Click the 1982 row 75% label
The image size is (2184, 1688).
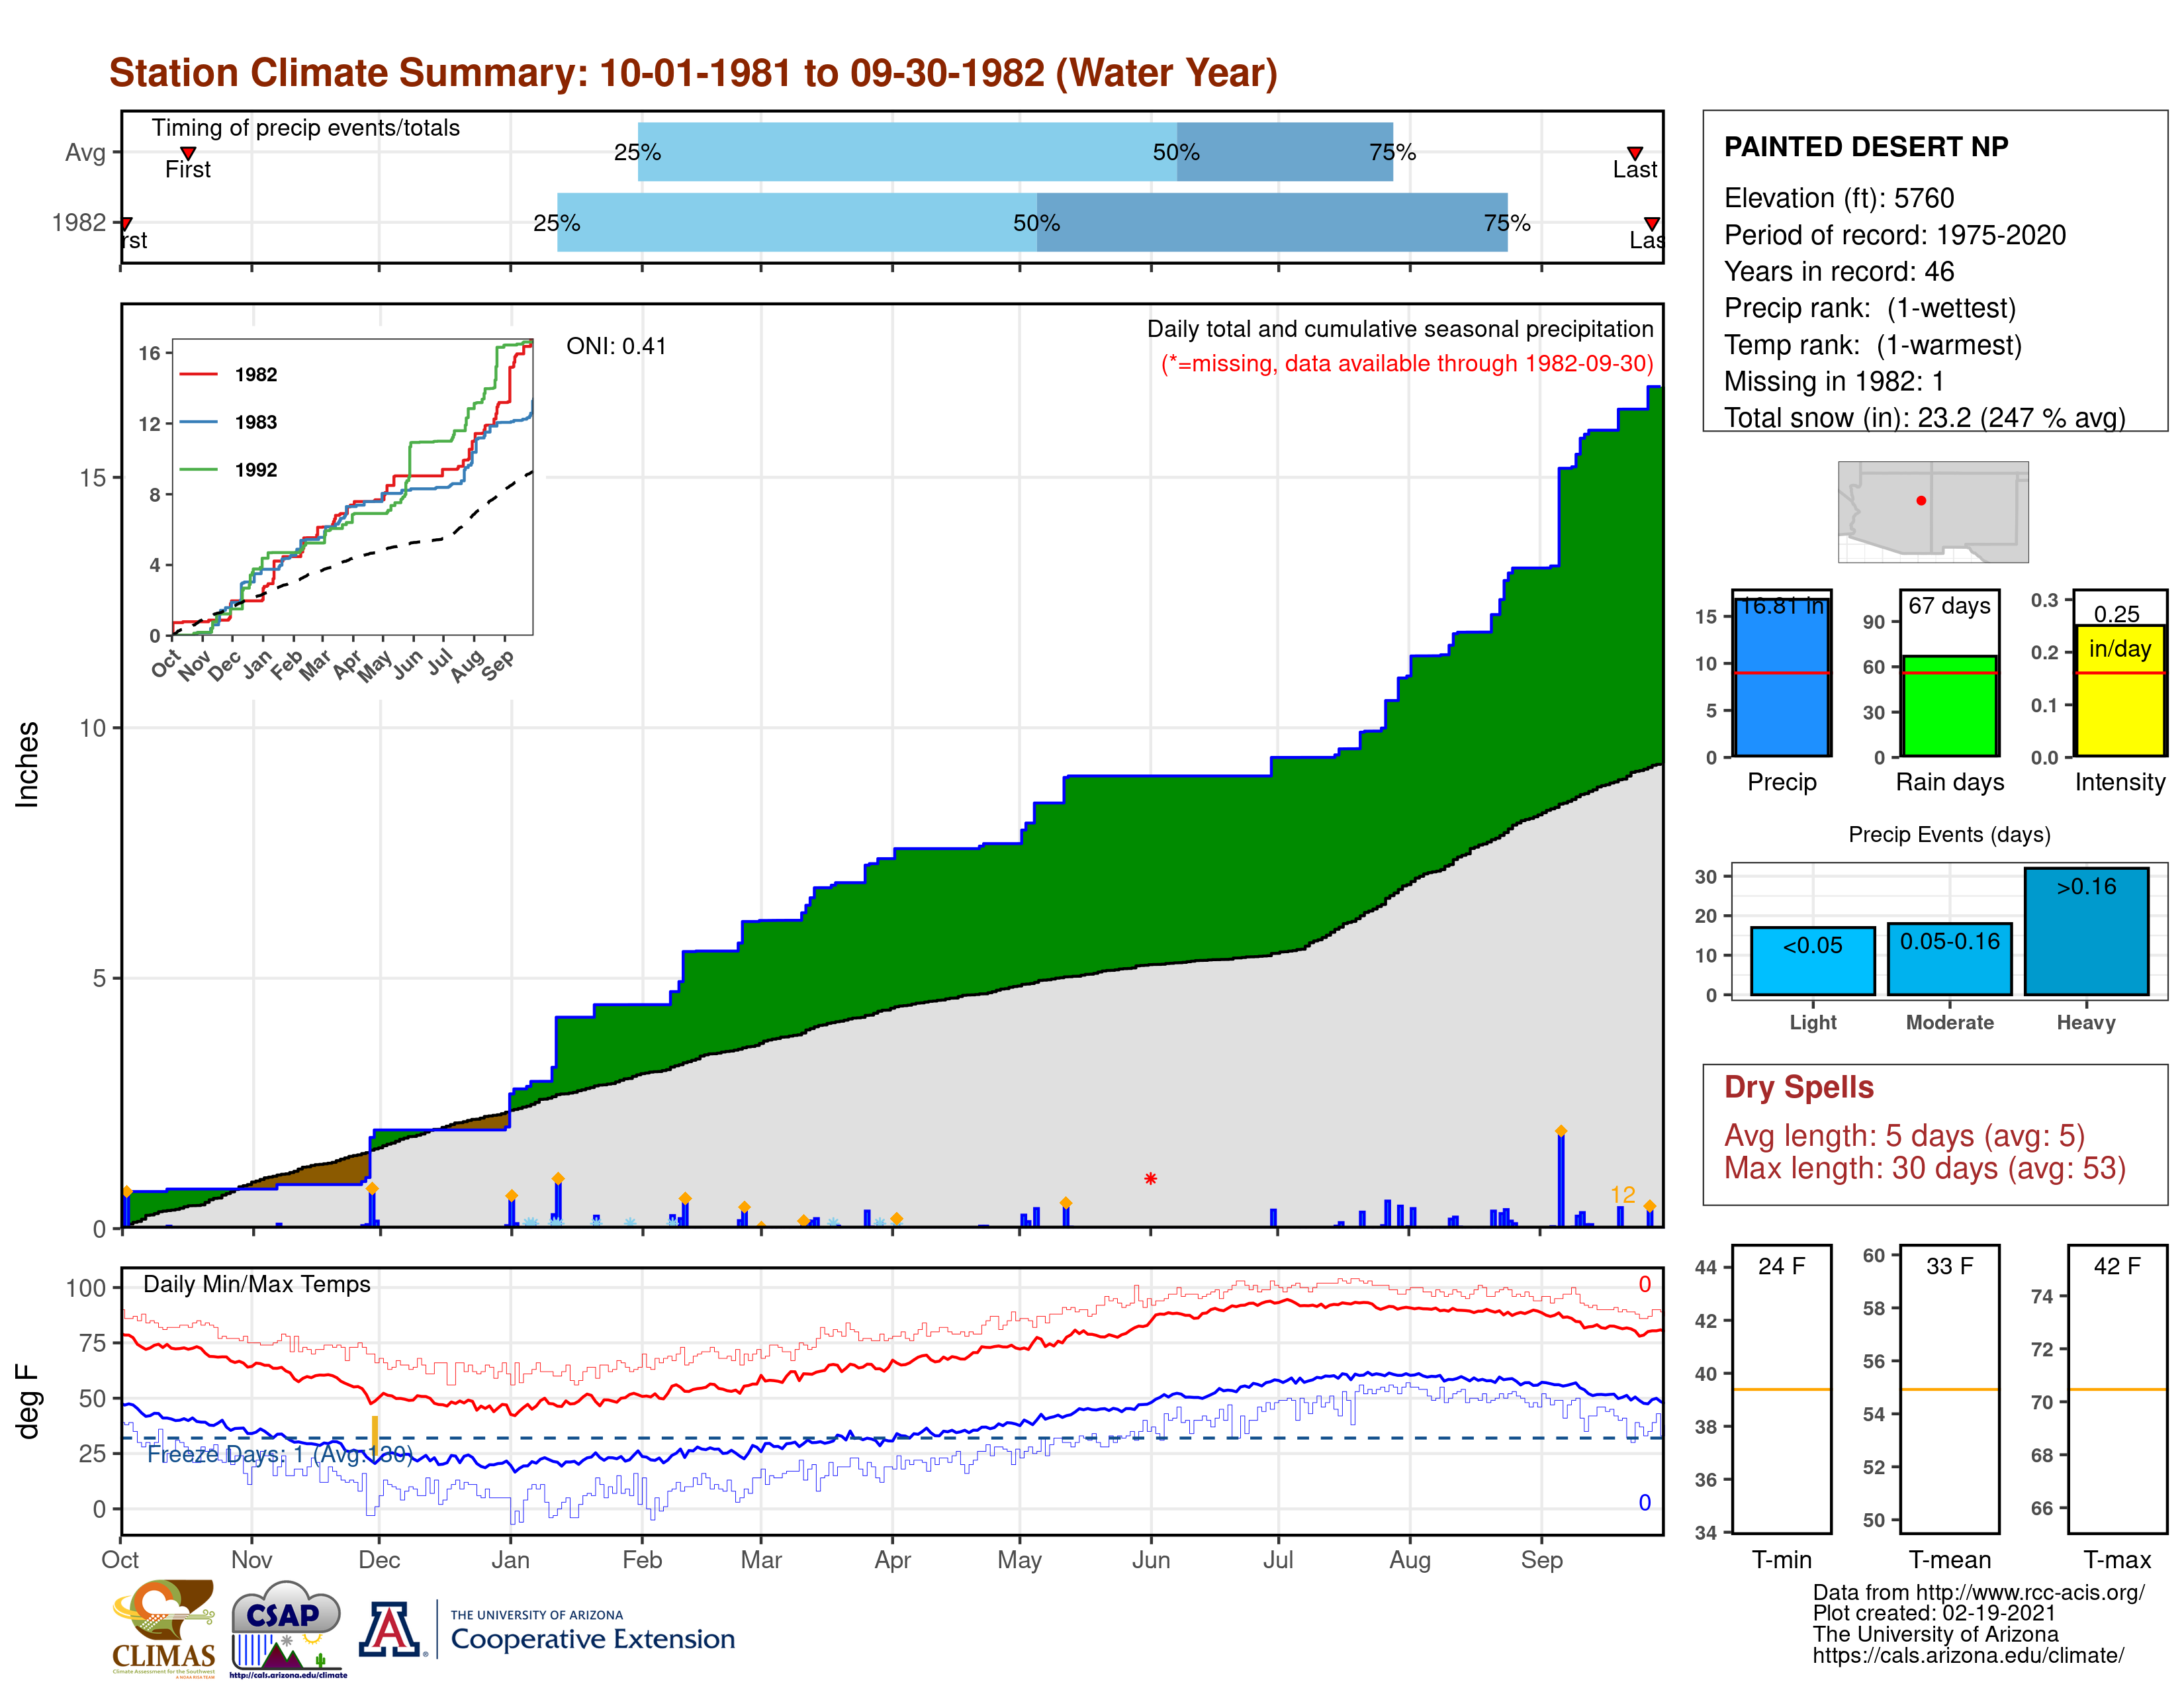1507,223
